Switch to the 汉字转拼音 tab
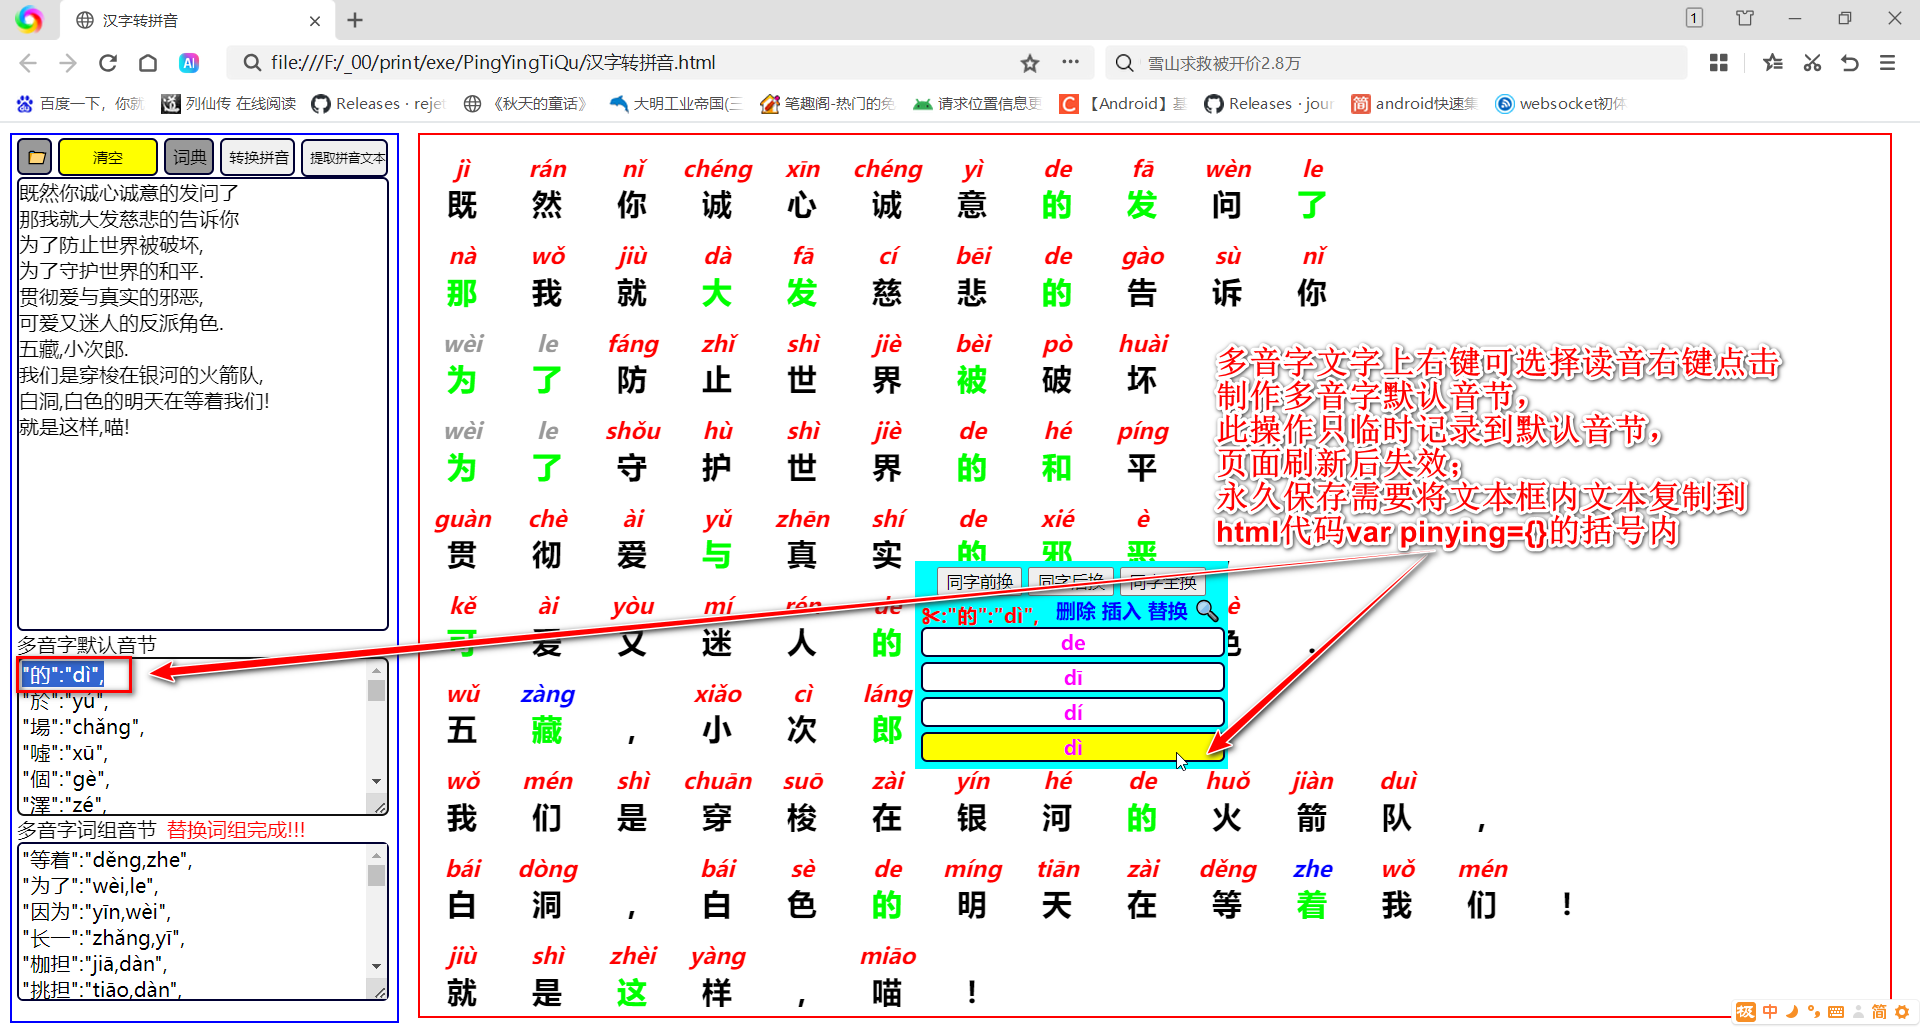 pyautogui.click(x=195, y=20)
